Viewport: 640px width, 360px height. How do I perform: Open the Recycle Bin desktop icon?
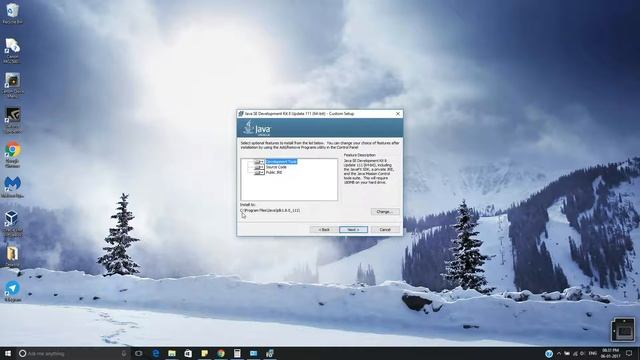point(12,13)
